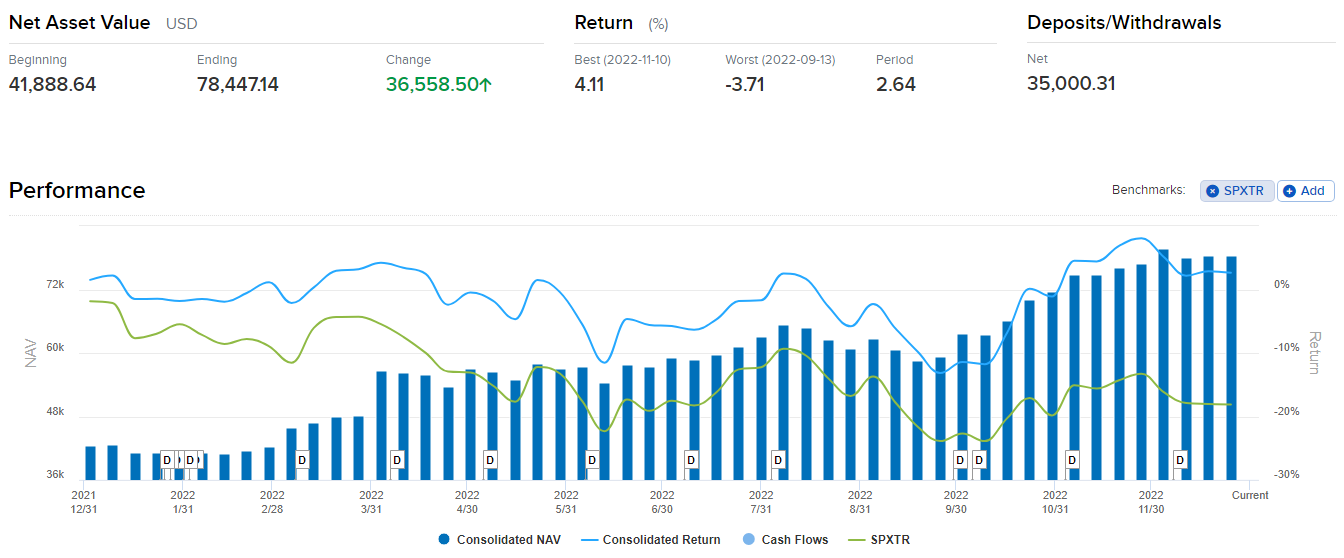Click the D marker just after 2022 10/31
This screenshot has width=1344, height=558.
pyautogui.click(x=1072, y=459)
